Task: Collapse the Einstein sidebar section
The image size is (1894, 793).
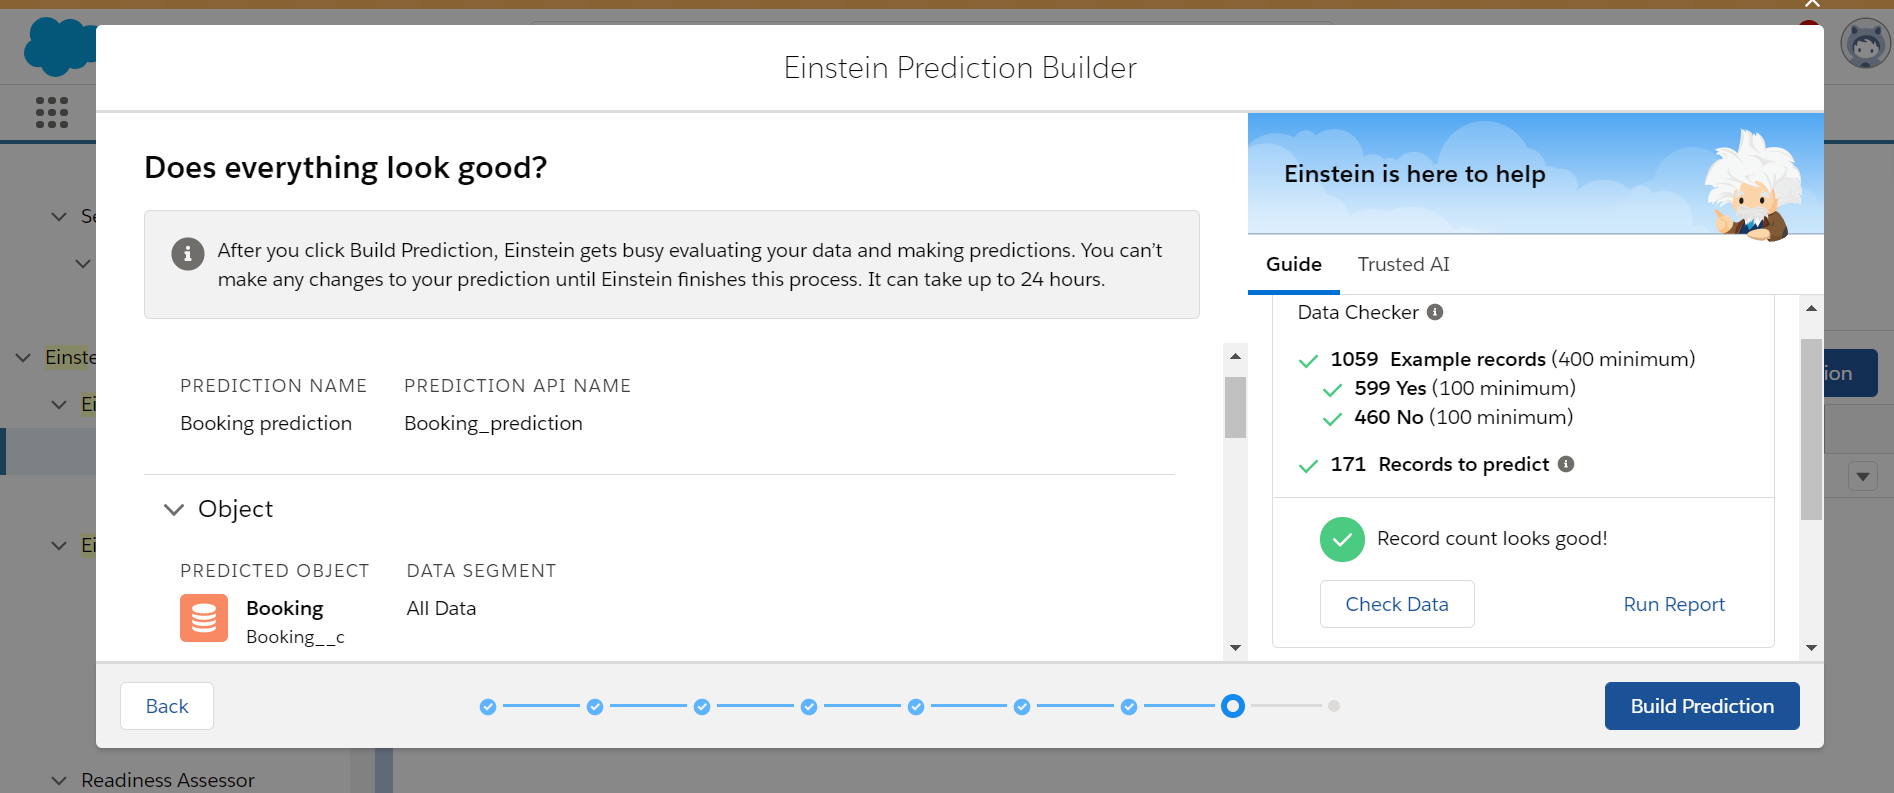Action: point(23,357)
